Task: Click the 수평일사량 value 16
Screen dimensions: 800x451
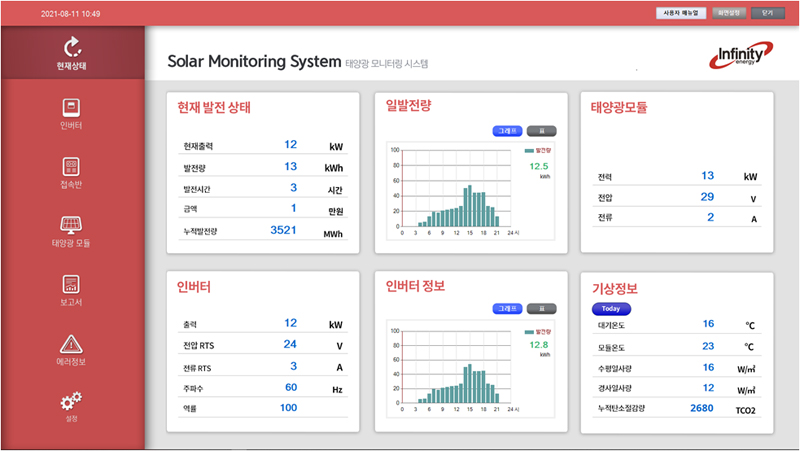Action: coord(708,368)
